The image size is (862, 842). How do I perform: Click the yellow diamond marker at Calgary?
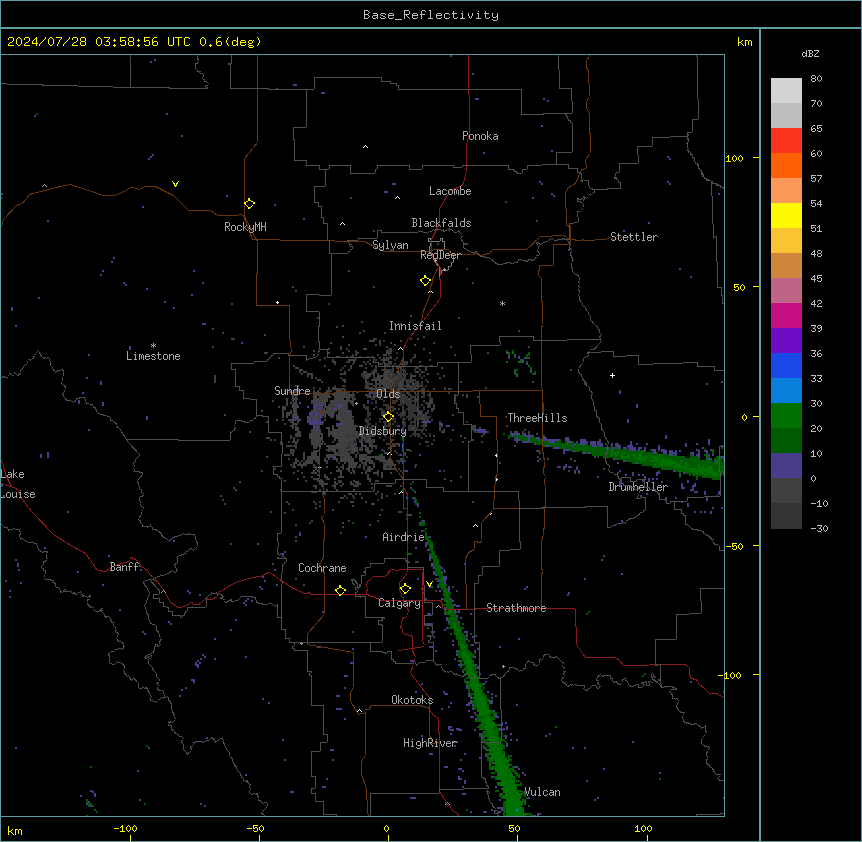(405, 589)
